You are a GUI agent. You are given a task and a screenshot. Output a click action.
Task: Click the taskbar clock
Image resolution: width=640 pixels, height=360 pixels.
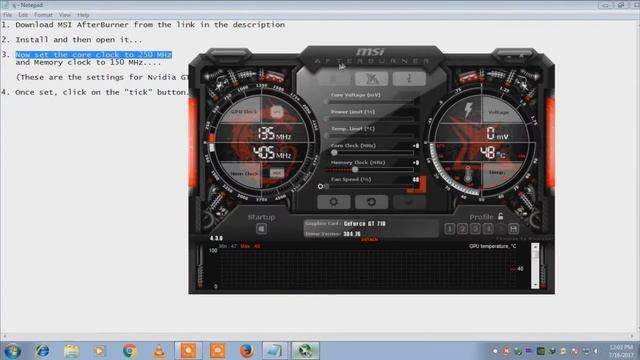[622, 351]
